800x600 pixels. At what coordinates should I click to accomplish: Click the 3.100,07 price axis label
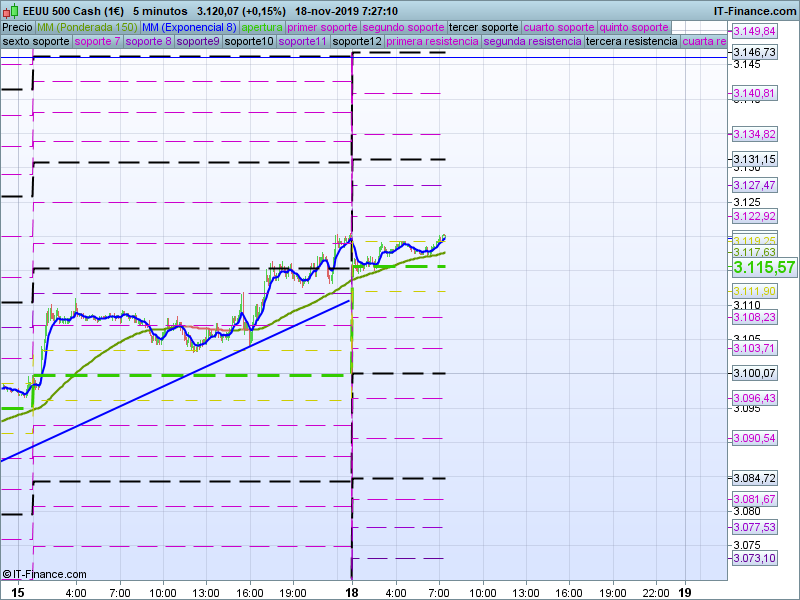[x=754, y=373]
